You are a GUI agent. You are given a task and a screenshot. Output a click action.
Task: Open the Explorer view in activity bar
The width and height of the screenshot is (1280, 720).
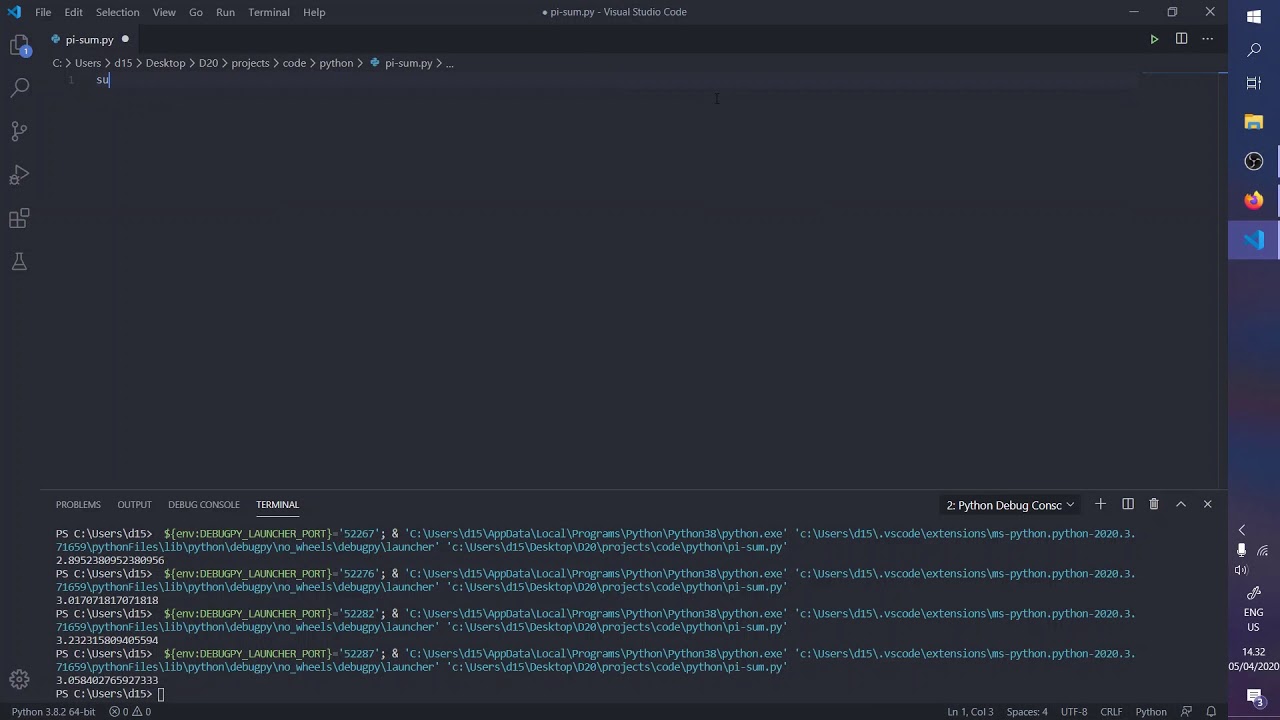(x=19, y=46)
